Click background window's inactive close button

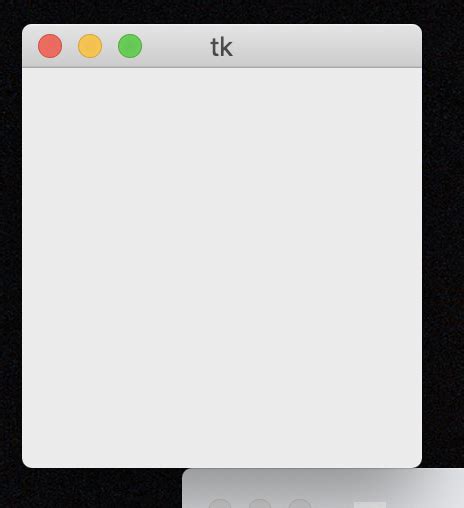pyautogui.click(x=220, y=504)
